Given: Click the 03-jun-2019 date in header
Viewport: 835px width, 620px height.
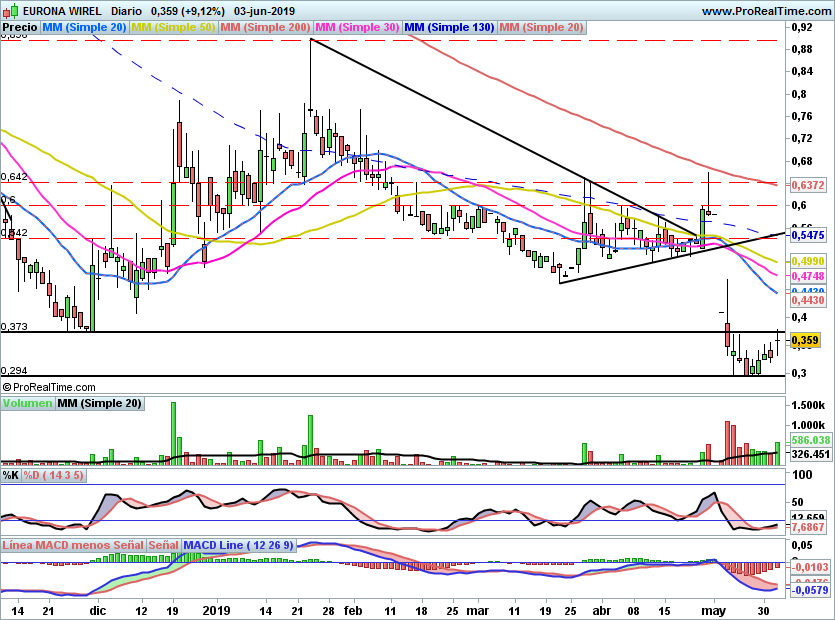Looking at the screenshot, I should coord(264,11).
